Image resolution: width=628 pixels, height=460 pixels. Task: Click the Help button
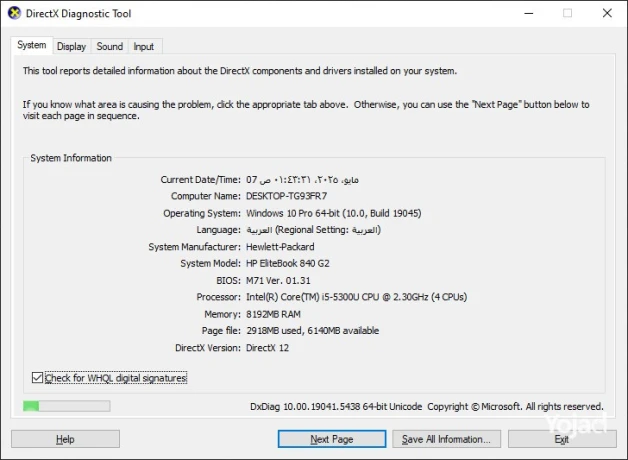[x=65, y=439]
